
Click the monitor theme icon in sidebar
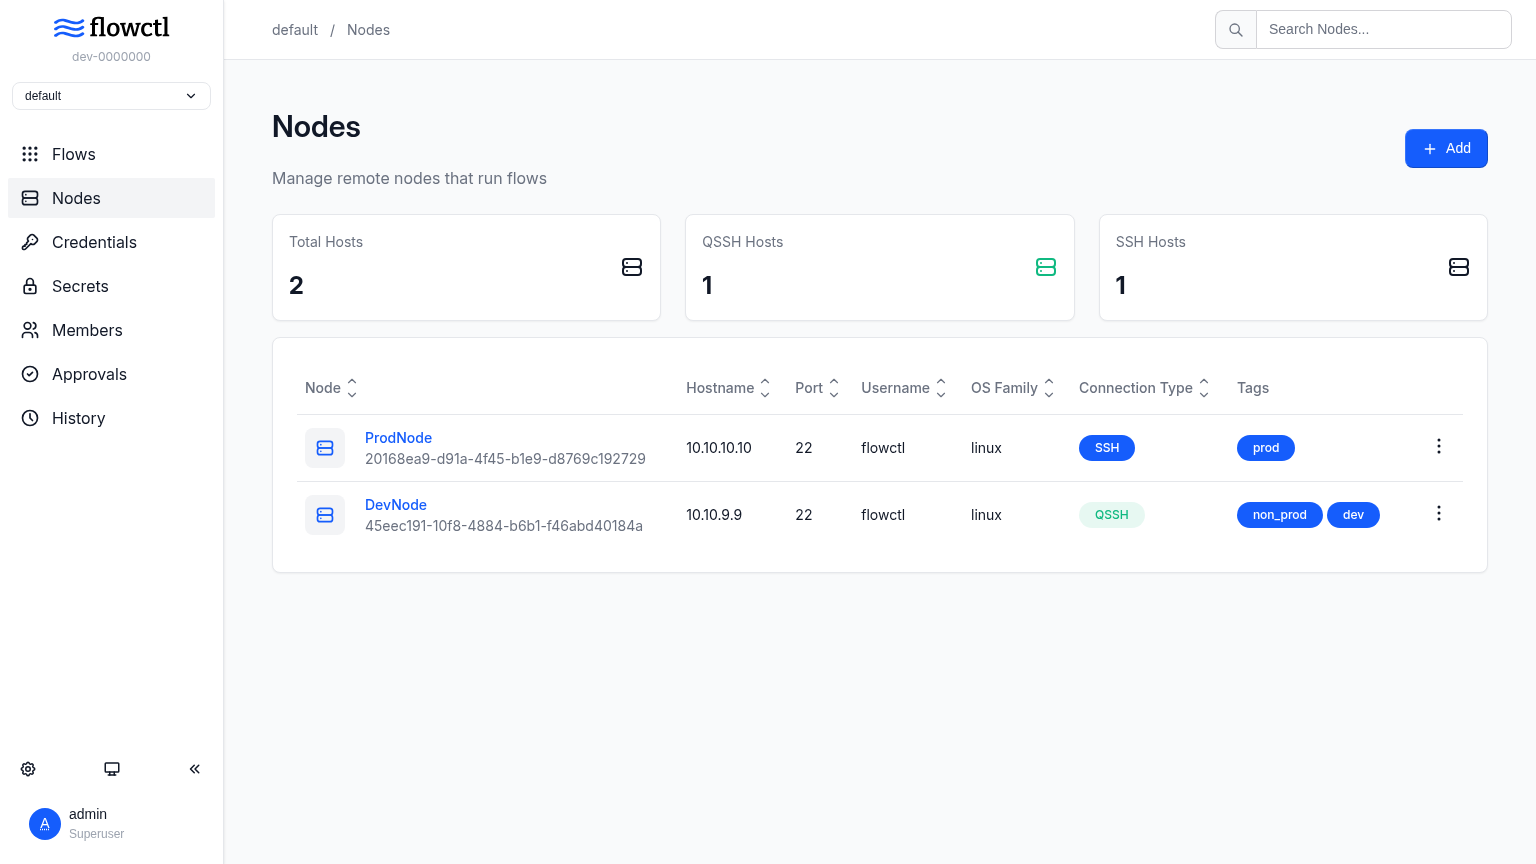[112, 769]
